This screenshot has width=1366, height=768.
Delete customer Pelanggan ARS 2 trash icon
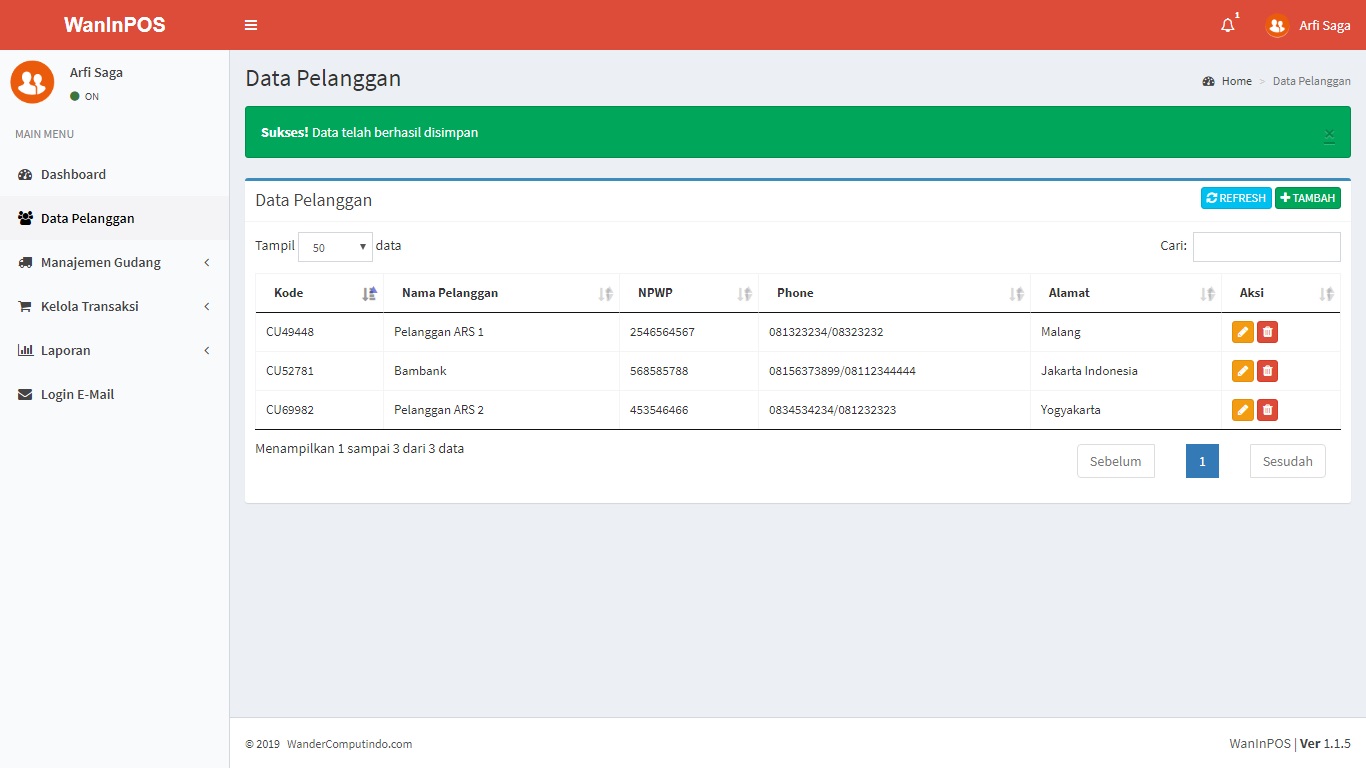(1267, 410)
